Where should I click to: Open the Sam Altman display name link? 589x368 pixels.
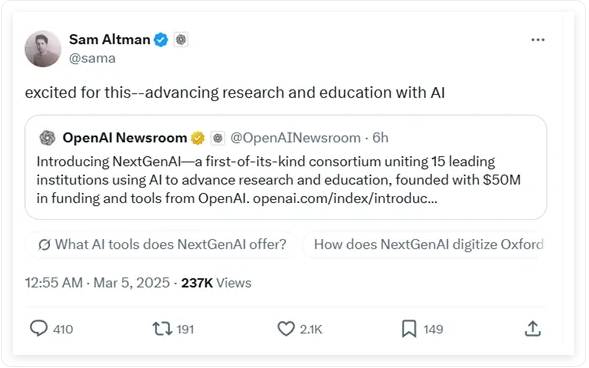click(x=110, y=39)
